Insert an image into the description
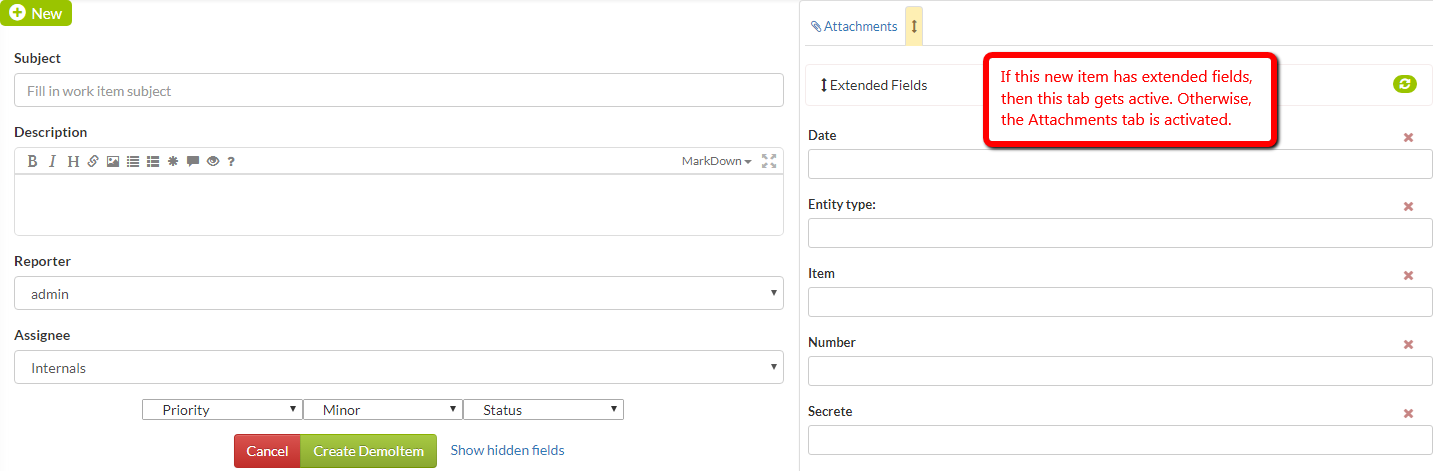The height and width of the screenshot is (471, 1433). click(x=113, y=161)
